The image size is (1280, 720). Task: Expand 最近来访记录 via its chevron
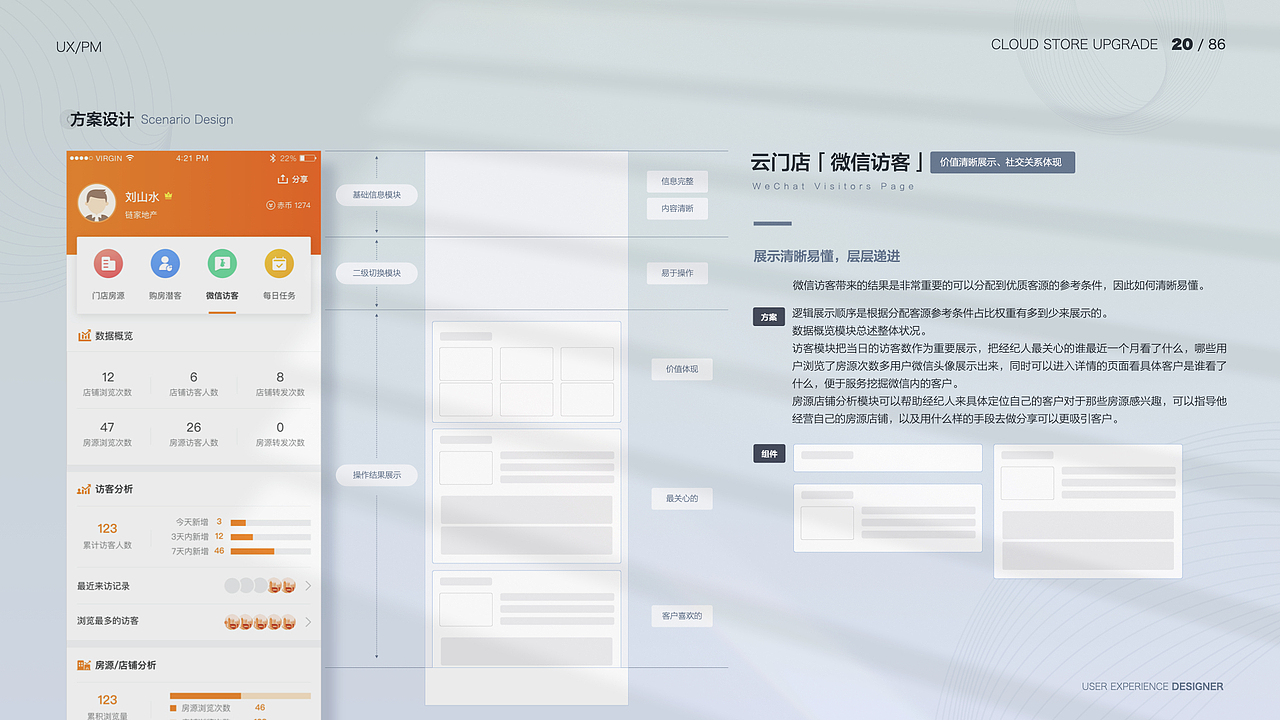coord(308,584)
